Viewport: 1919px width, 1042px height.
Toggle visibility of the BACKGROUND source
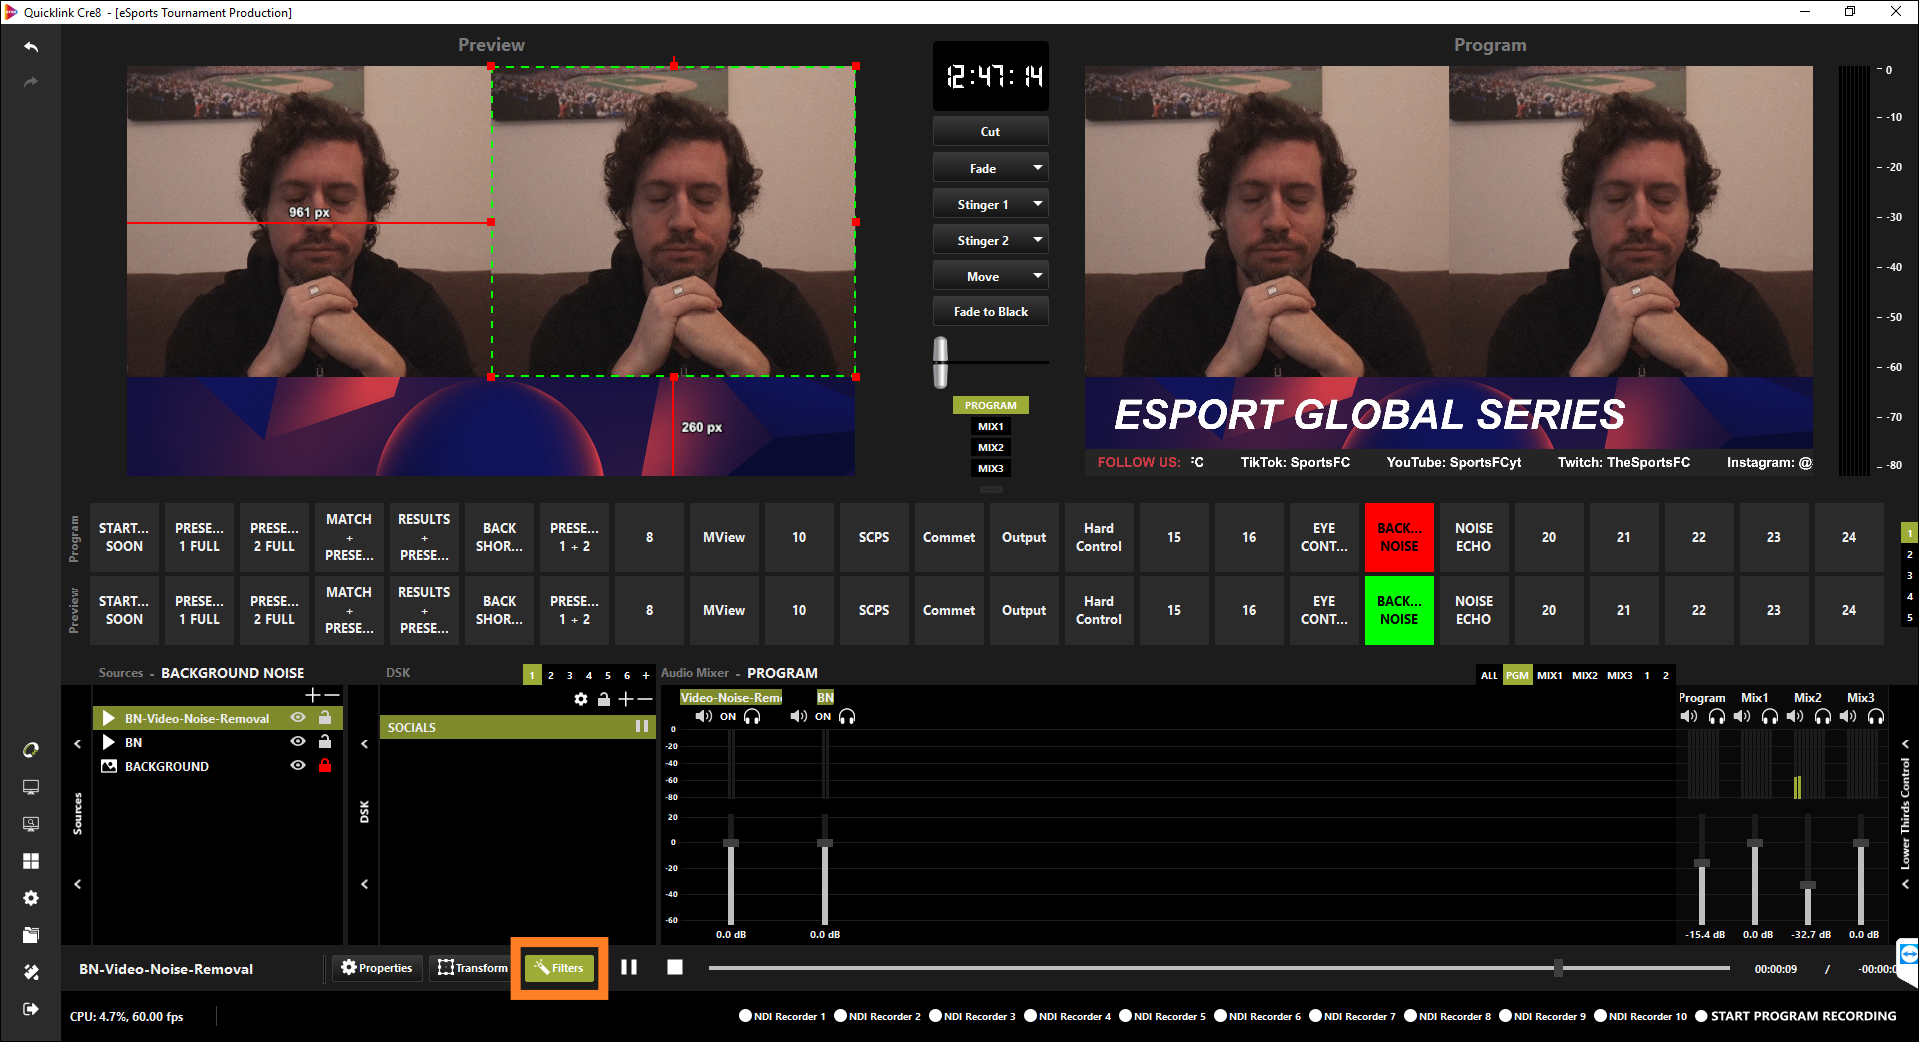pyautogui.click(x=298, y=766)
